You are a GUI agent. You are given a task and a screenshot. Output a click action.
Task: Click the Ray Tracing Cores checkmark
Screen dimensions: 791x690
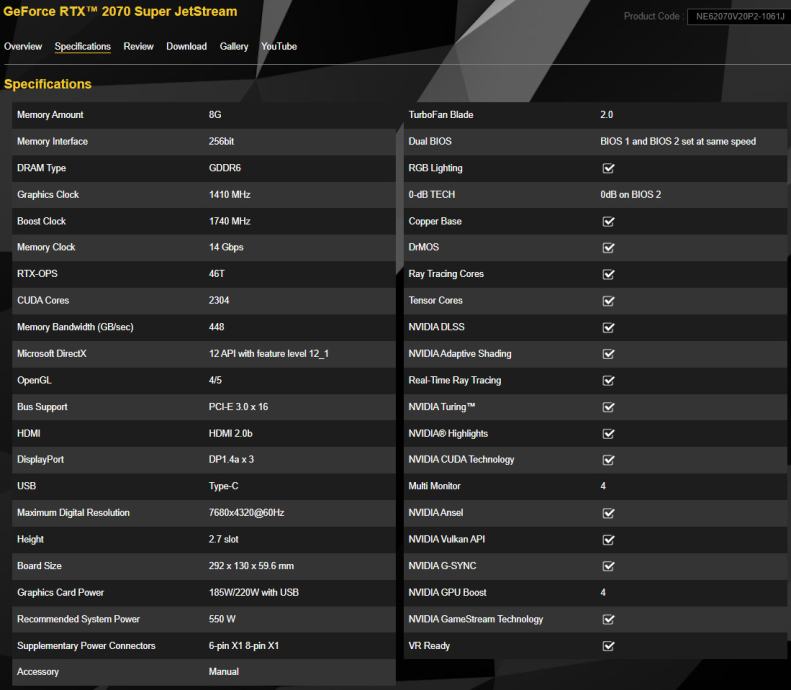tap(608, 274)
